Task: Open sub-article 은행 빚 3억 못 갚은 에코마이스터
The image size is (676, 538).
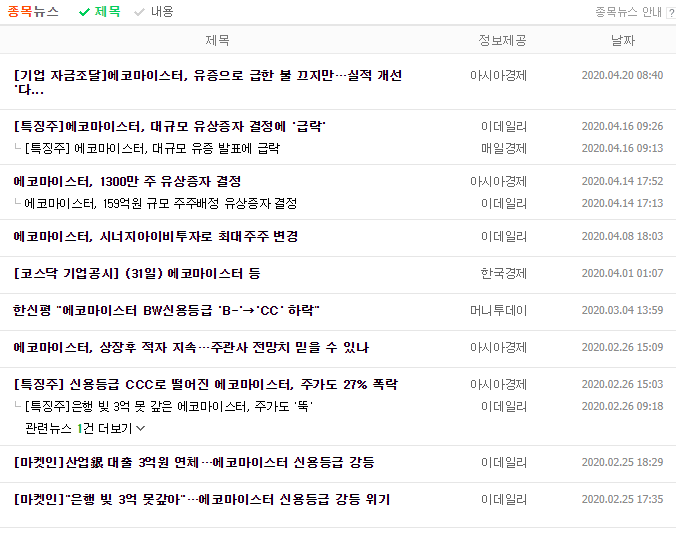Action: pyautogui.click(x=169, y=406)
